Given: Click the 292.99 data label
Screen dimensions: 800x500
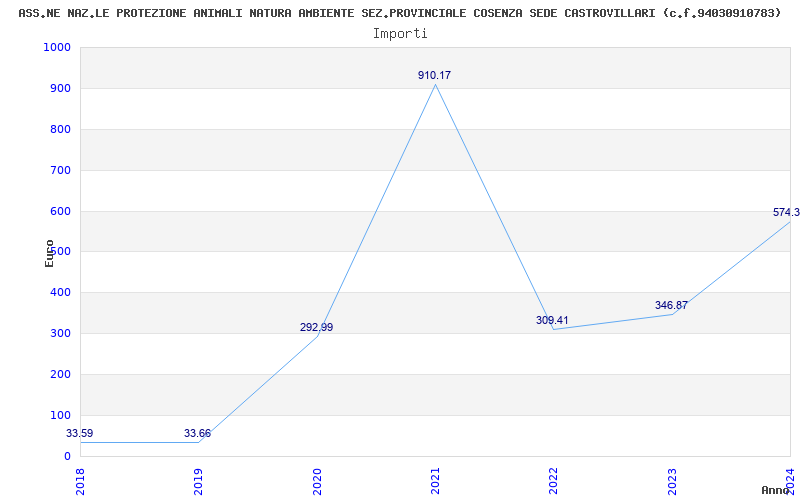Looking at the screenshot, I should (316, 328).
